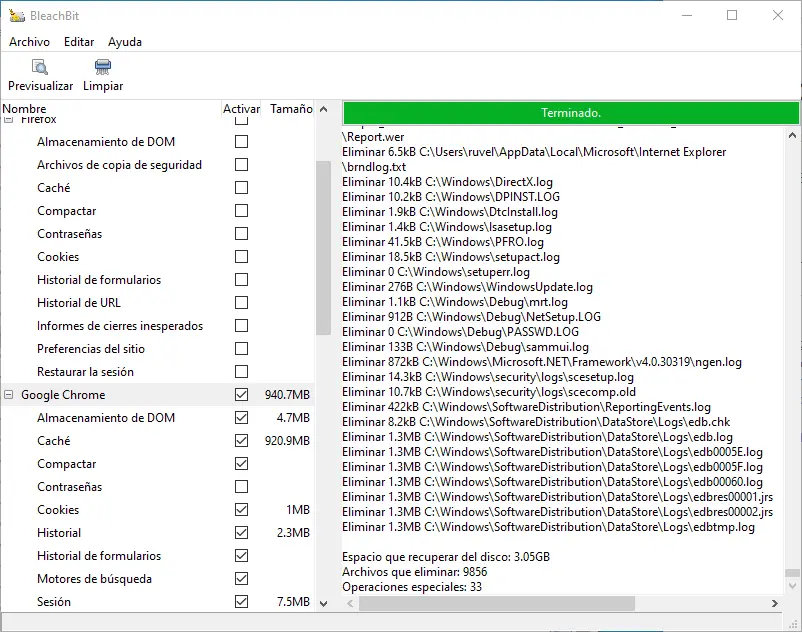Click the ReportingEvents.log log line
This screenshot has height=632, width=802.
tap(526, 407)
